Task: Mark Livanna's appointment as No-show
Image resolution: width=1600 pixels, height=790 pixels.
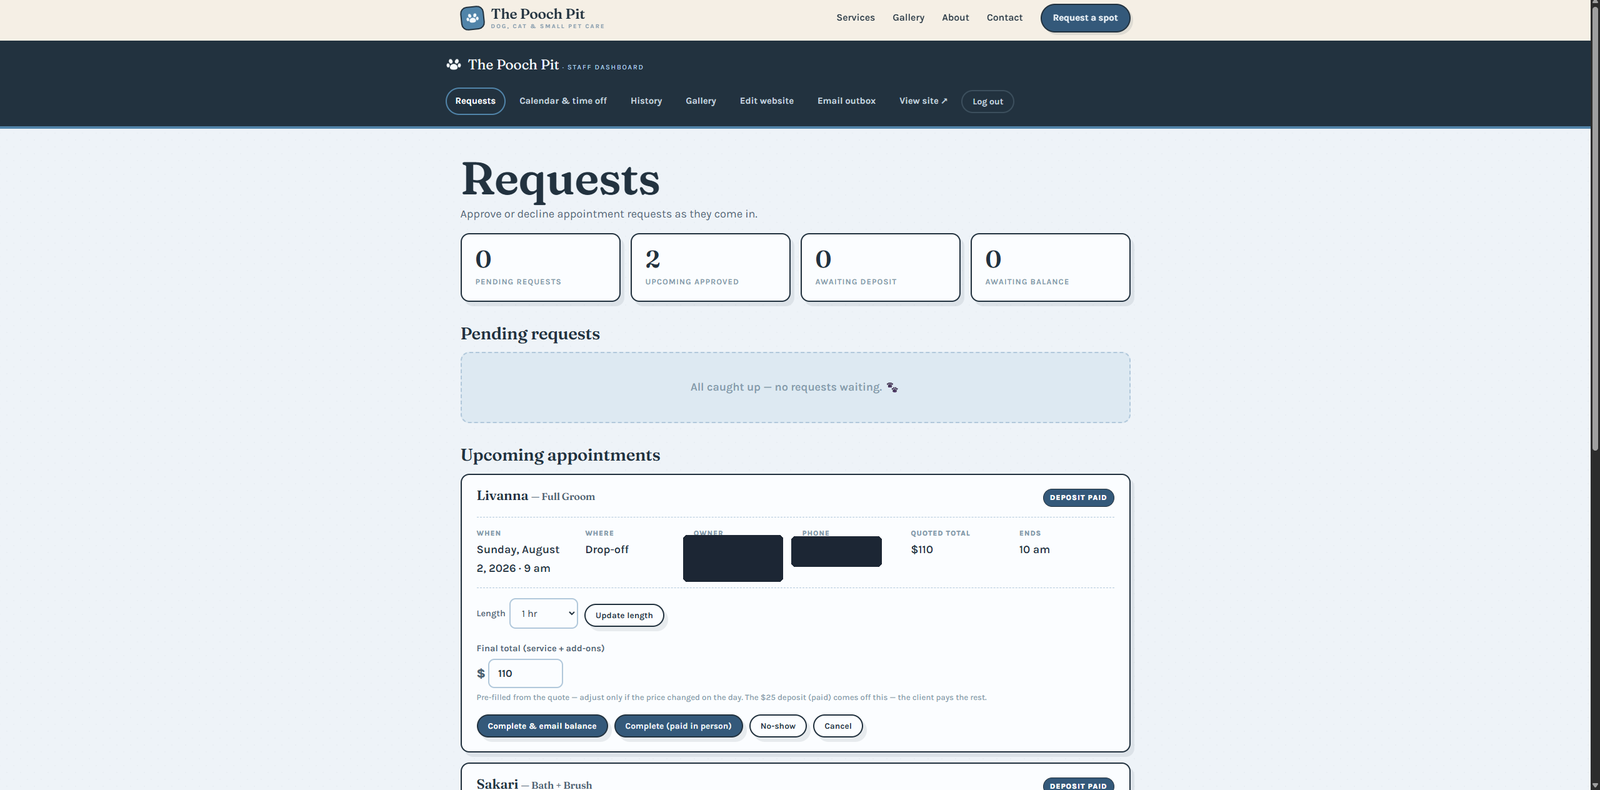Action: click(778, 726)
